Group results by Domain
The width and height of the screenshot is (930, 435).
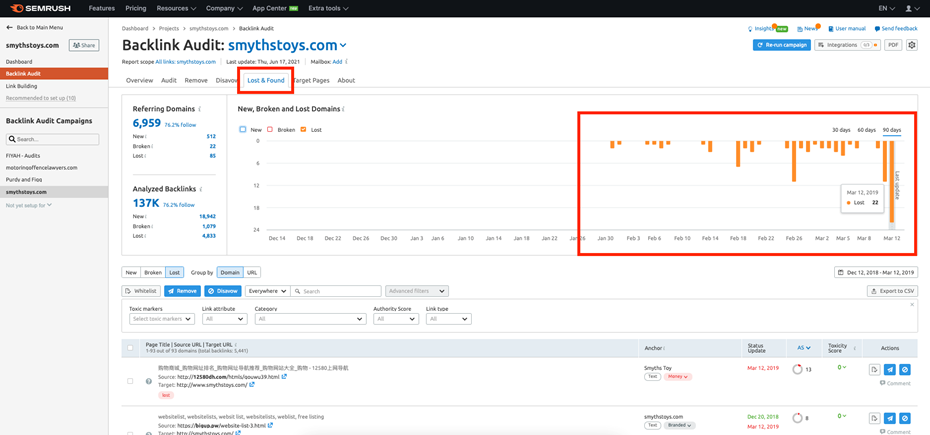point(230,272)
